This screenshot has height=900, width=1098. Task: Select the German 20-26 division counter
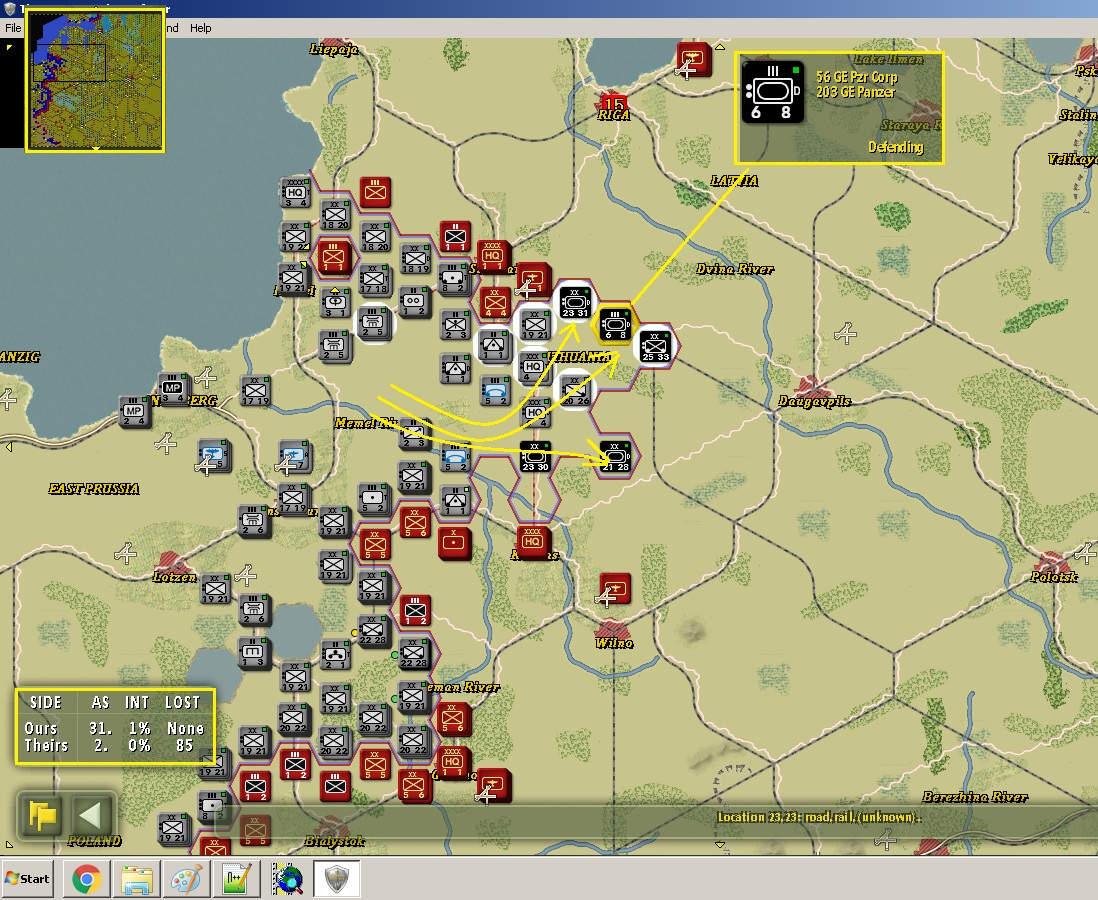coord(576,389)
